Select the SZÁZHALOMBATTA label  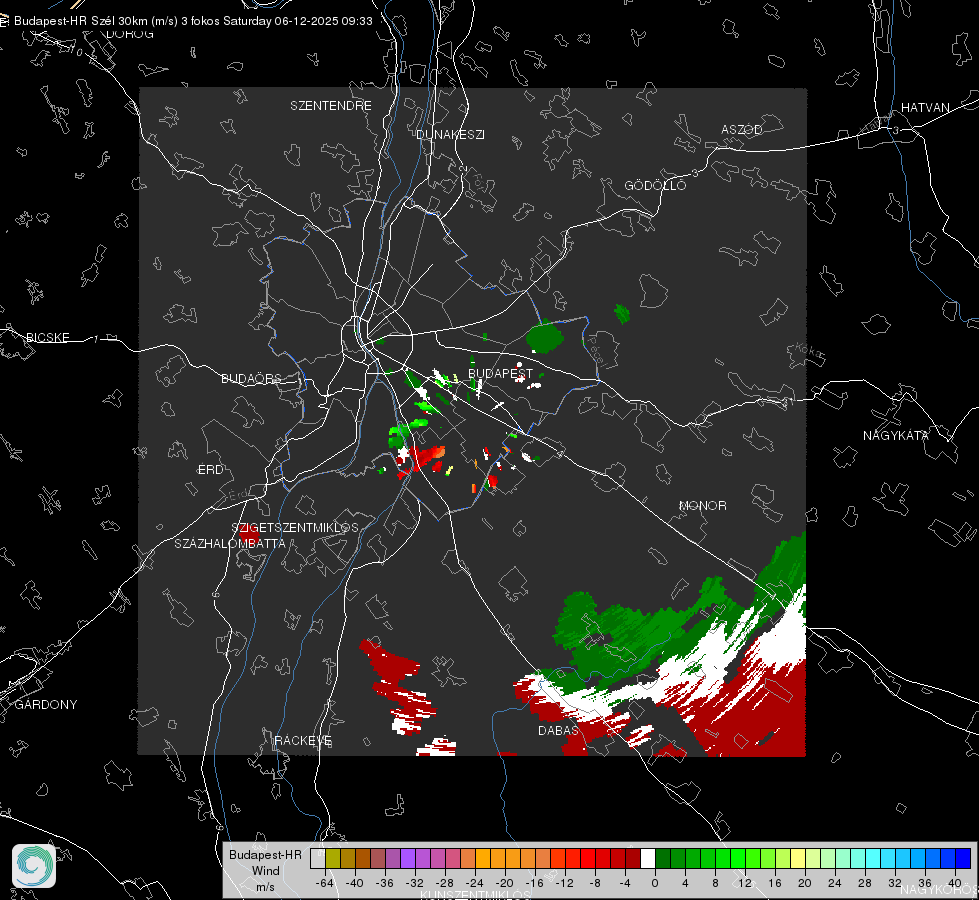coord(230,543)
